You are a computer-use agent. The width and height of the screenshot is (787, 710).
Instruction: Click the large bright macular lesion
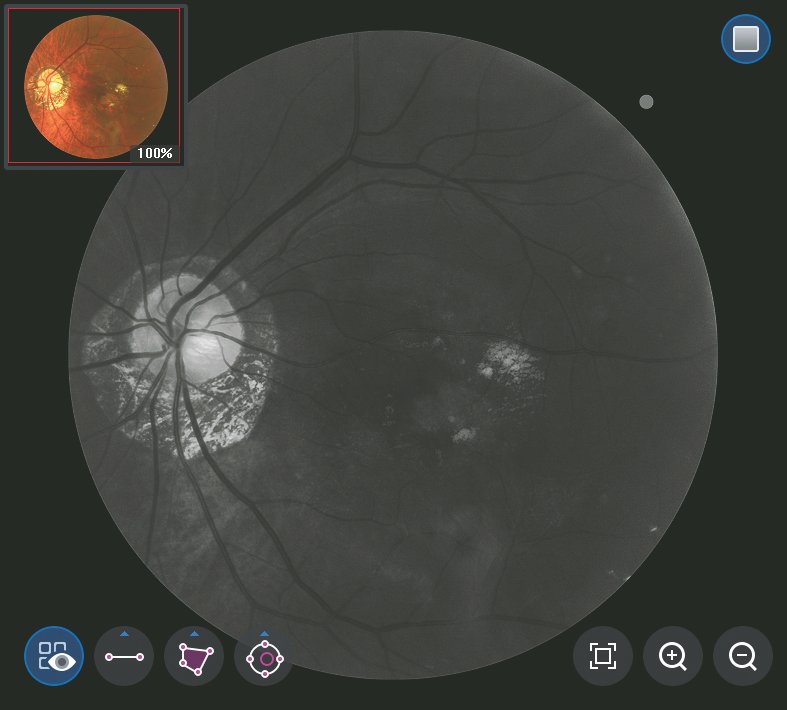point(513,363)
